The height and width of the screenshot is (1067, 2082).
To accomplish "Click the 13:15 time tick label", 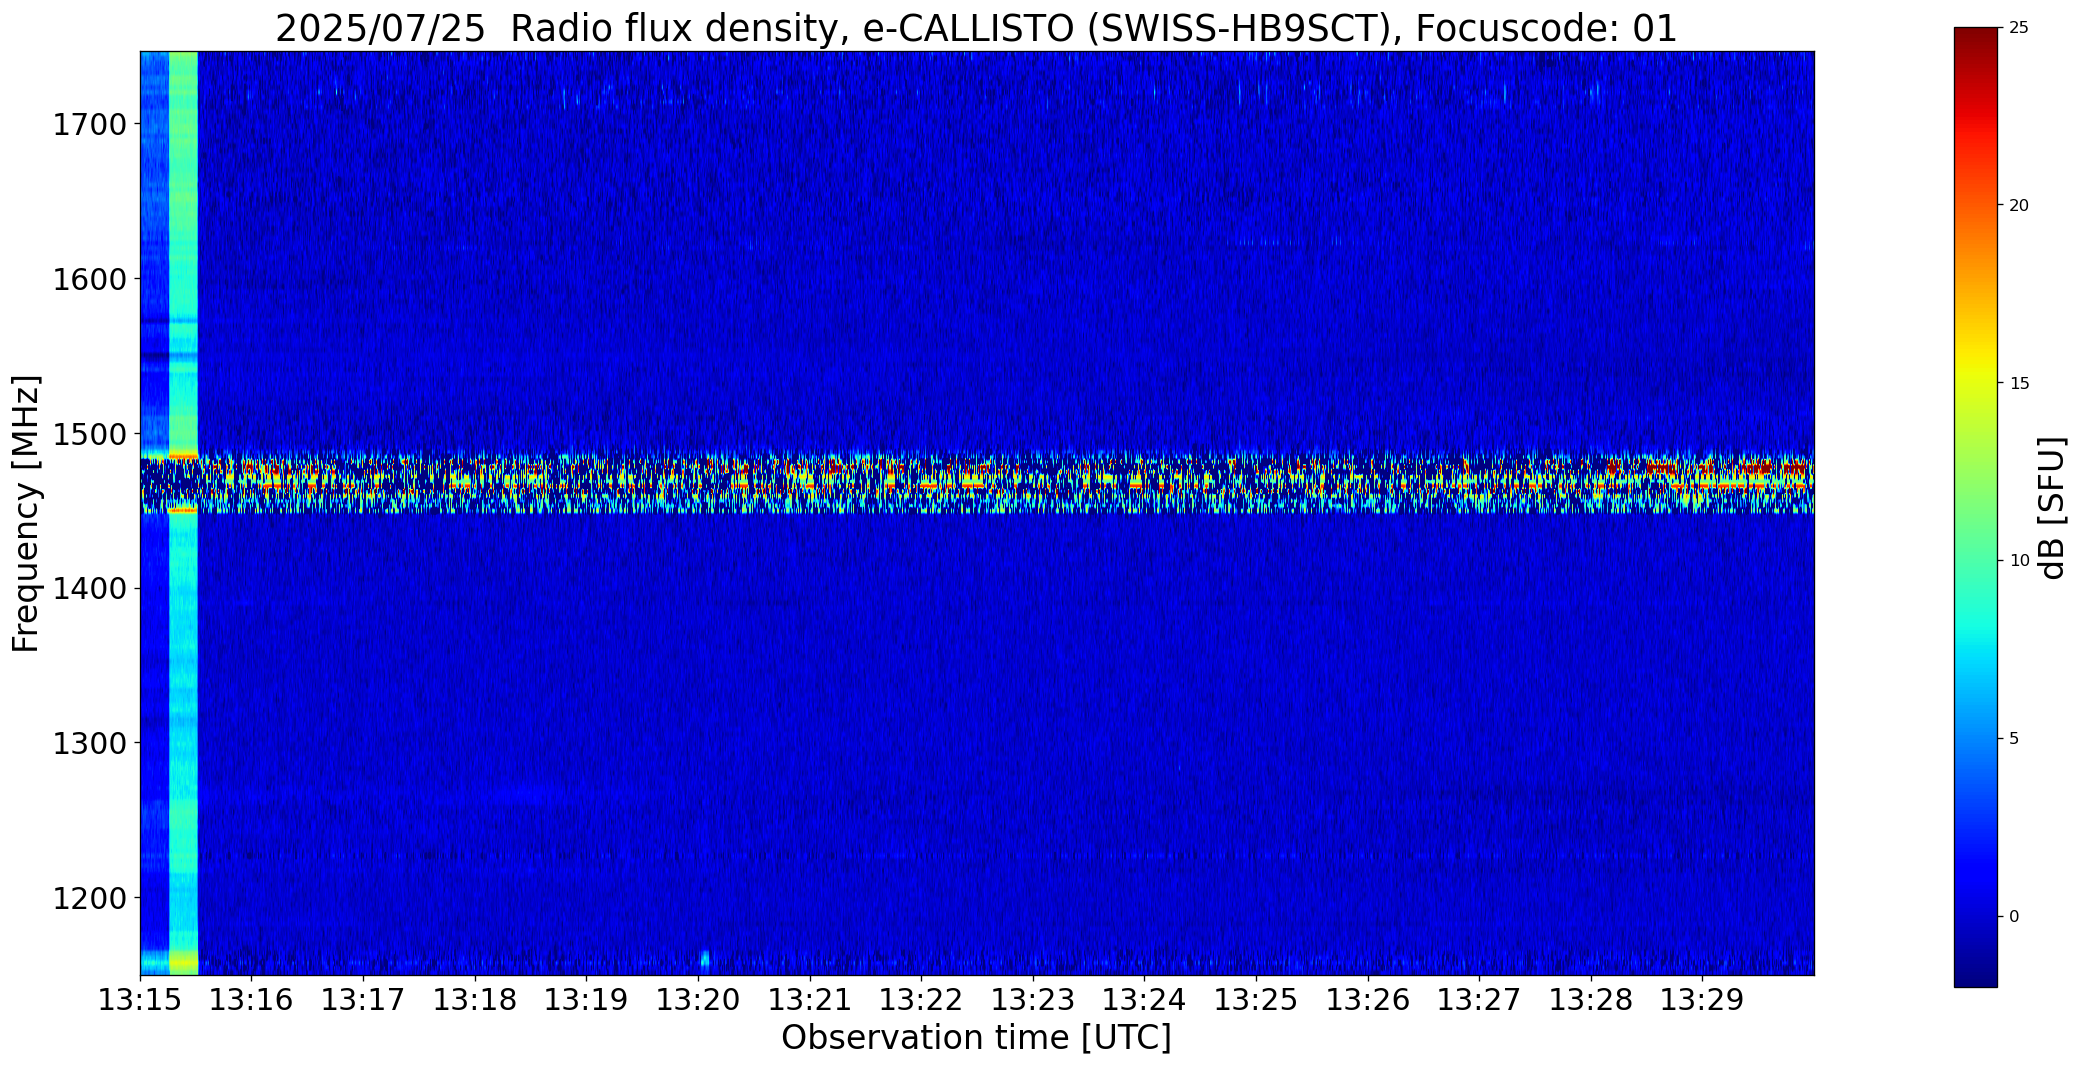I will (x=140, y=1000).
